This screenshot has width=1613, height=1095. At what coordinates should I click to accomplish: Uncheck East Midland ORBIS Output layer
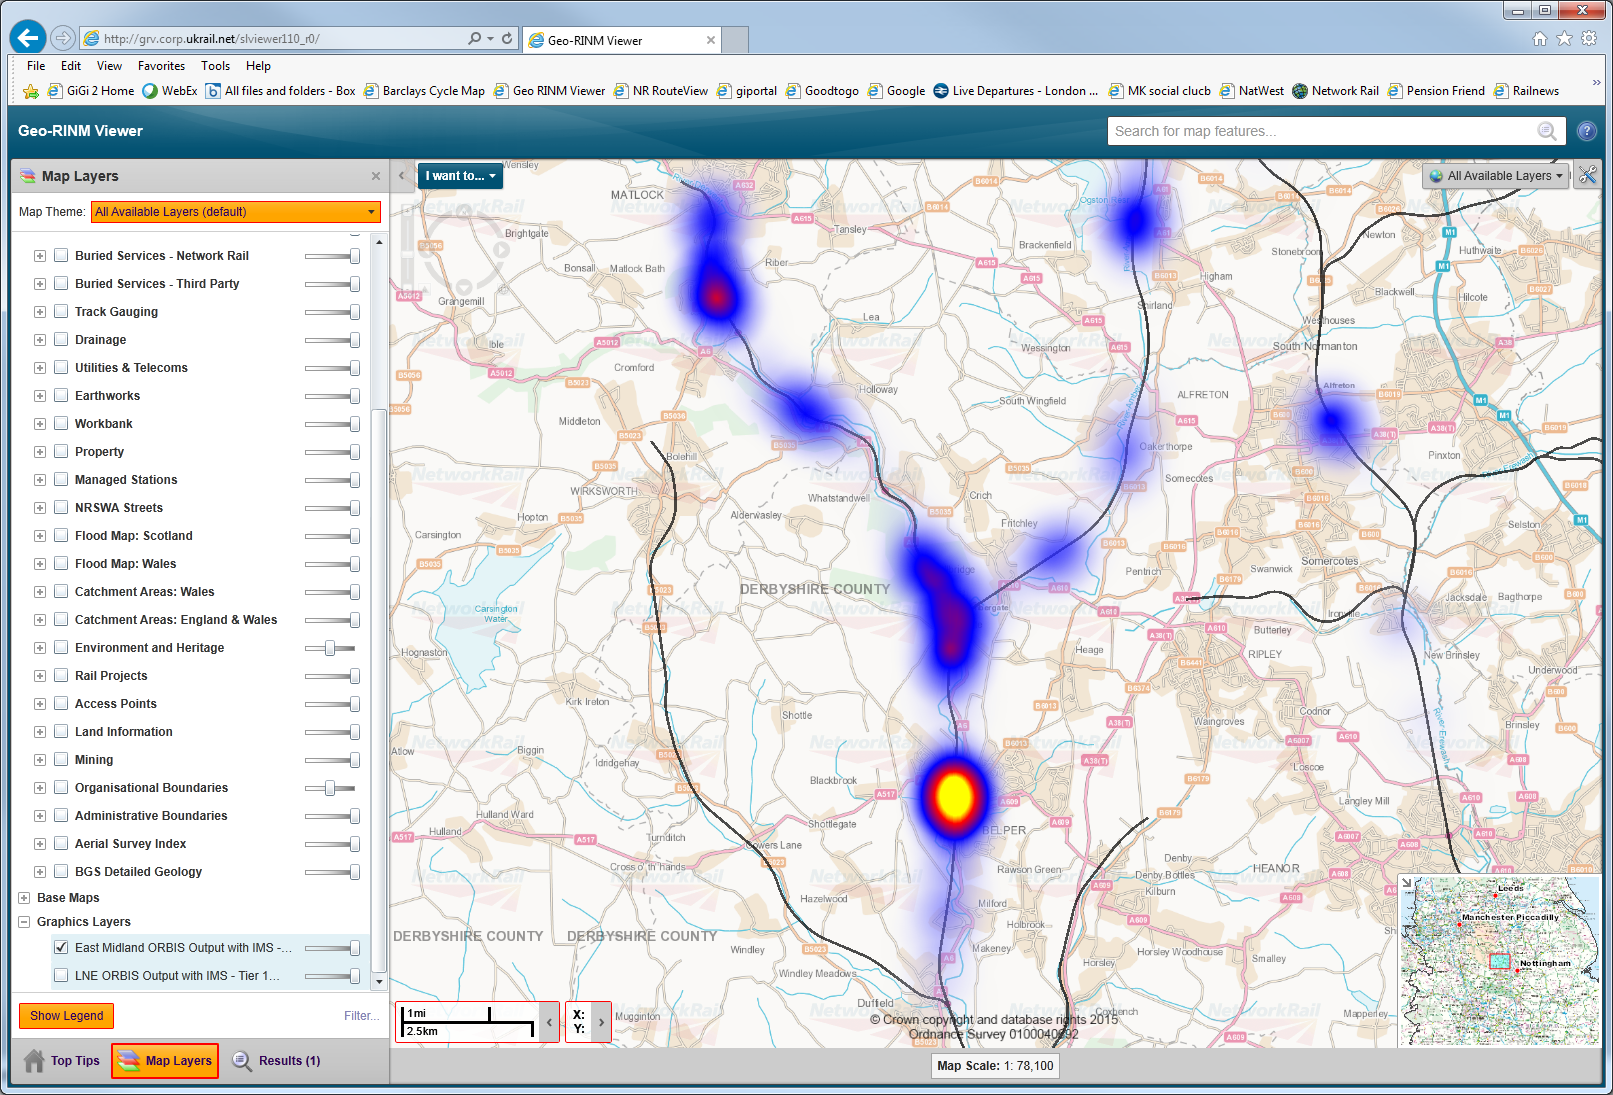pyautogui.click(x=61, y=947)
